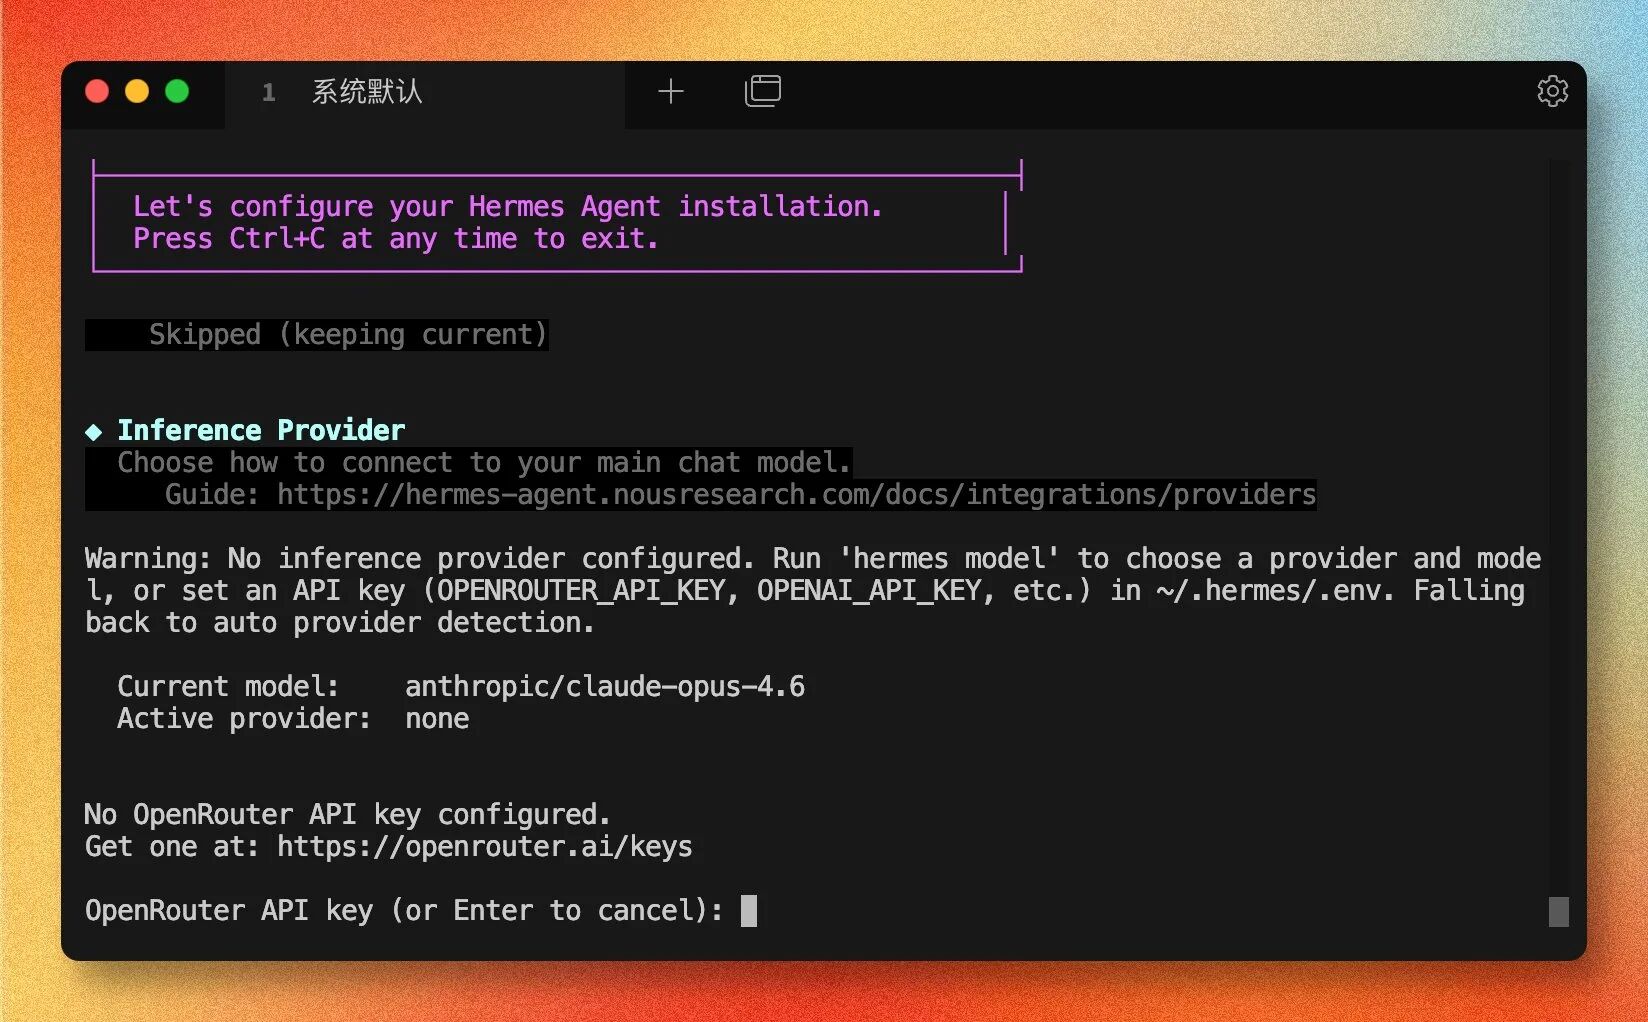Open a new tab with the plus icon

click(671, 92)
